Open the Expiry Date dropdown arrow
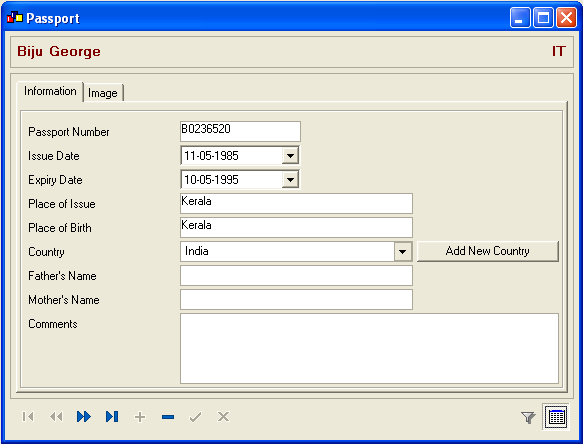The image size is (583, 444). pos(290,180)
